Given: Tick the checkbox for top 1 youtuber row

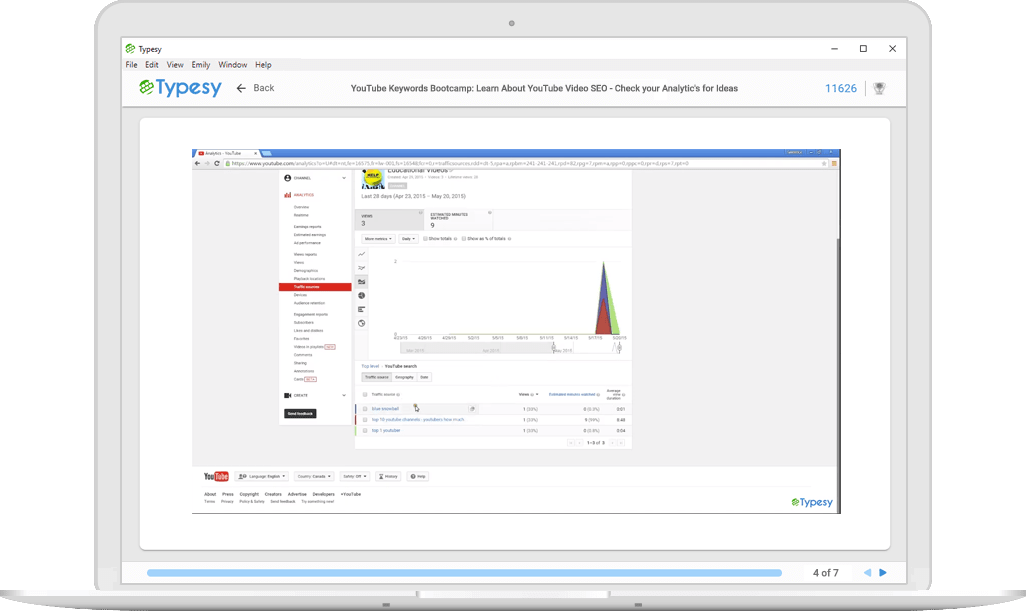Looking at the screenshot, I should coord(365,430).
